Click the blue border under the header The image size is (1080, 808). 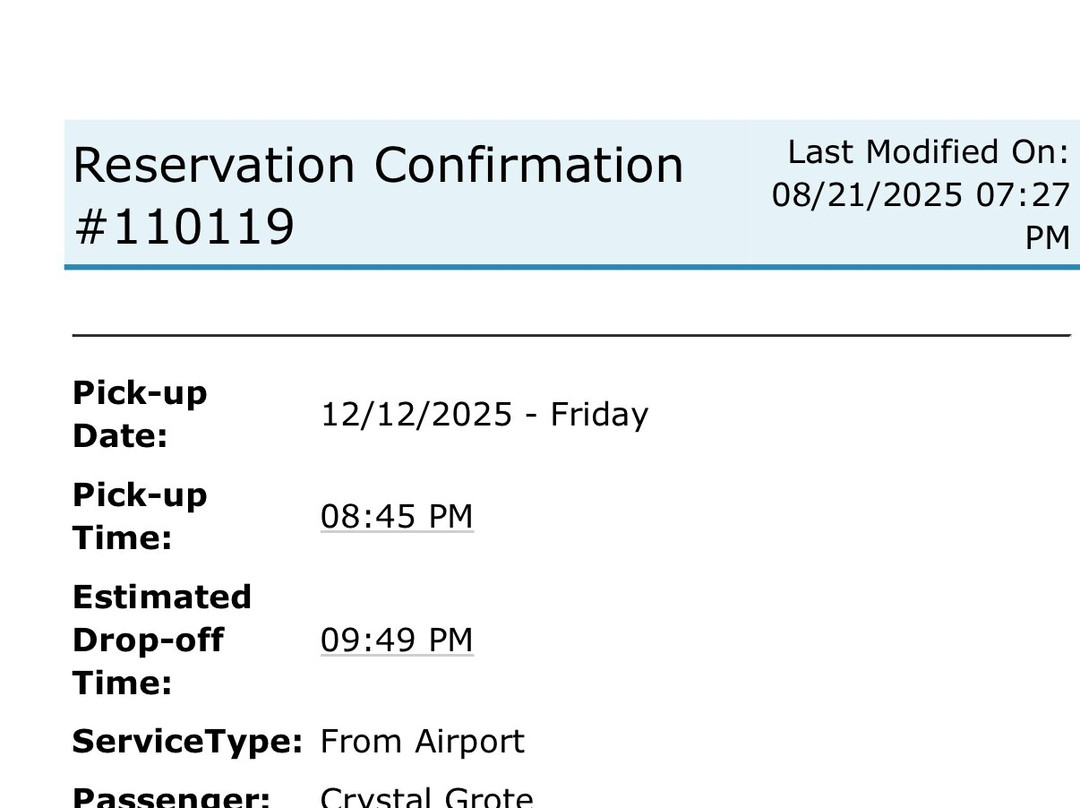pos(570,267)
